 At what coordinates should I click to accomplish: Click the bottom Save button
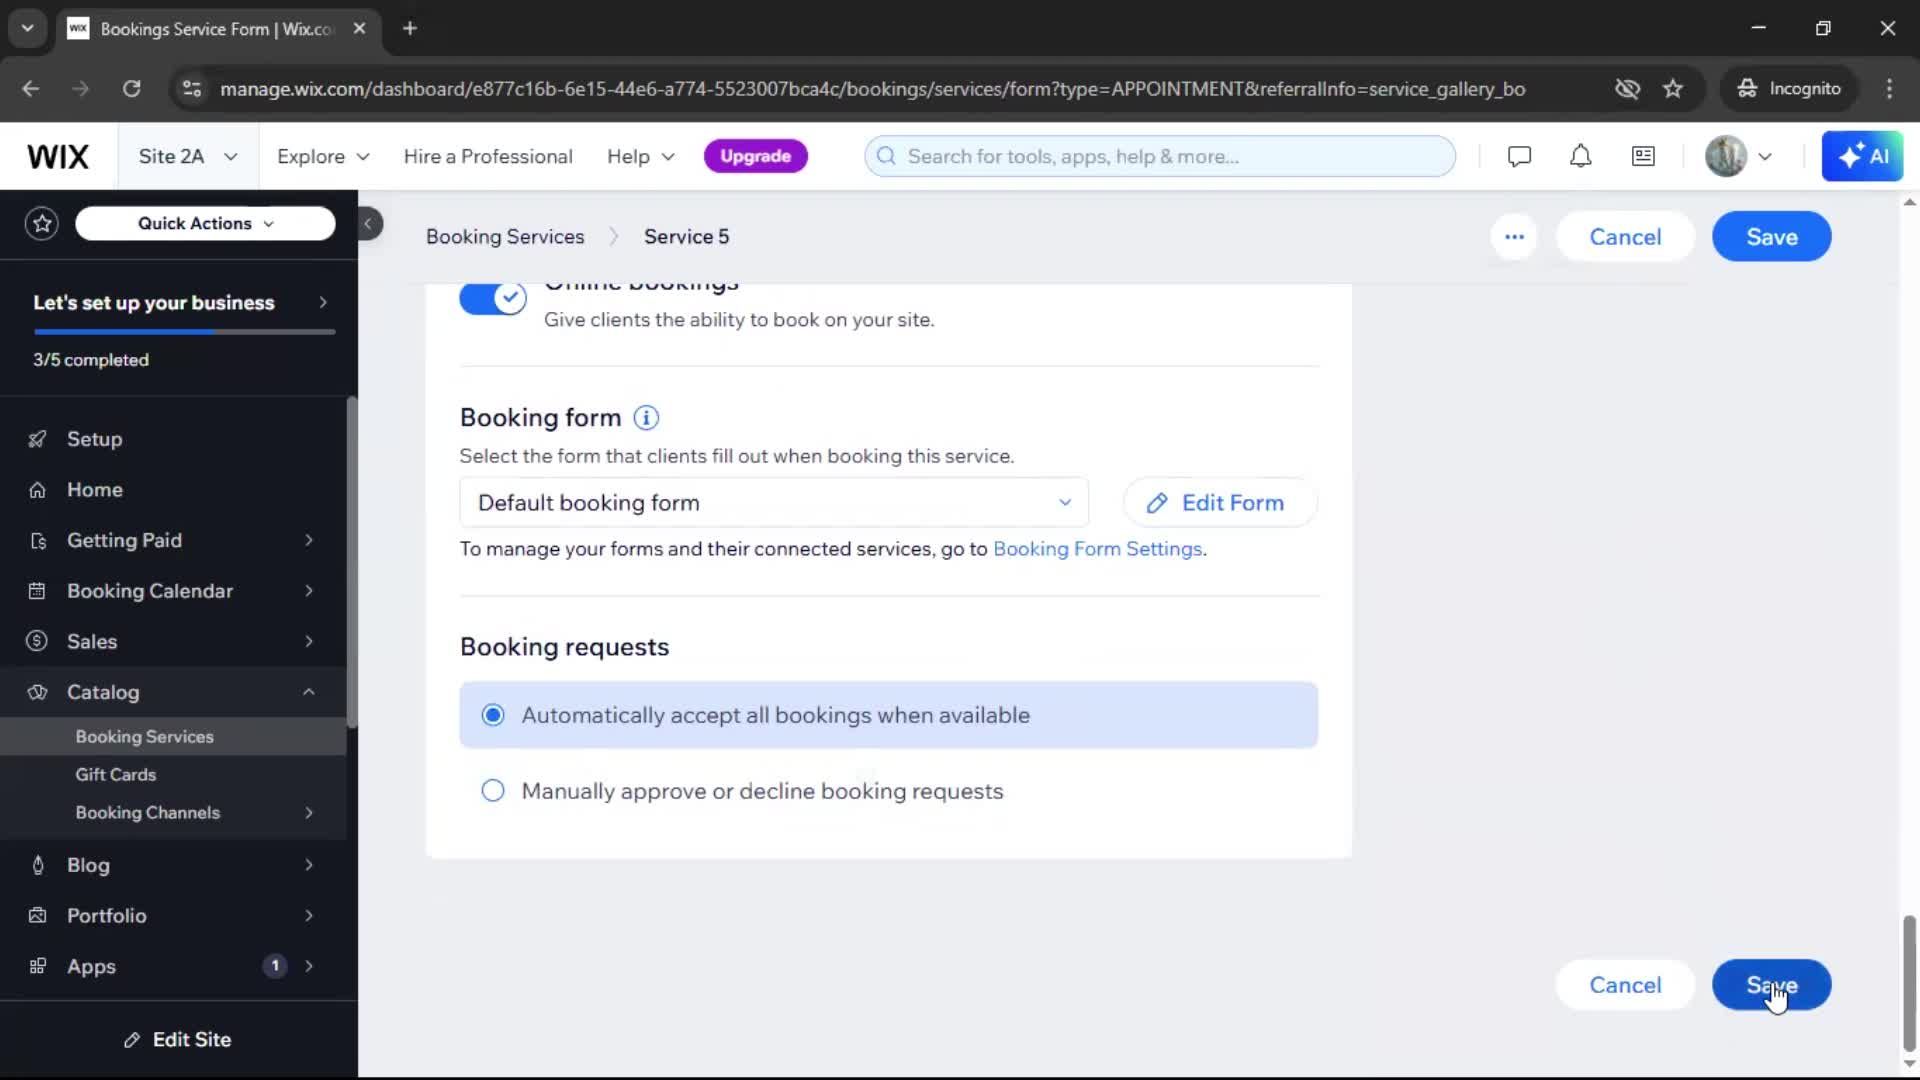pyautogui.click(x=1771, y=985)
